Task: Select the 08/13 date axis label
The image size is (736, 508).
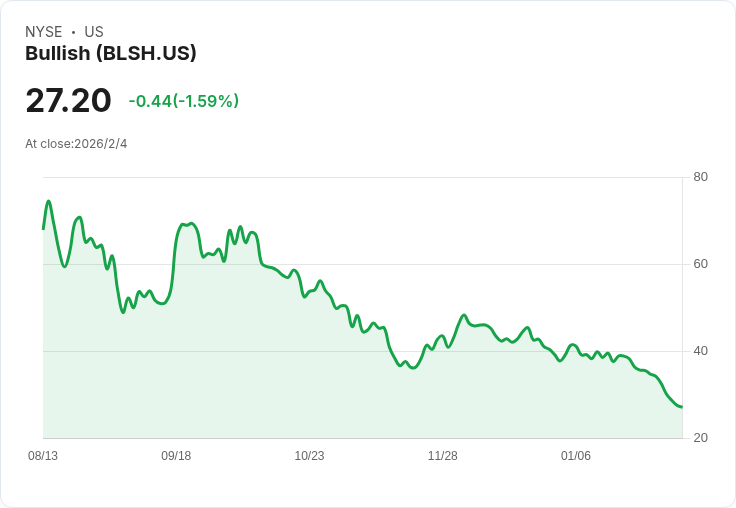Action: click(43, 456)
